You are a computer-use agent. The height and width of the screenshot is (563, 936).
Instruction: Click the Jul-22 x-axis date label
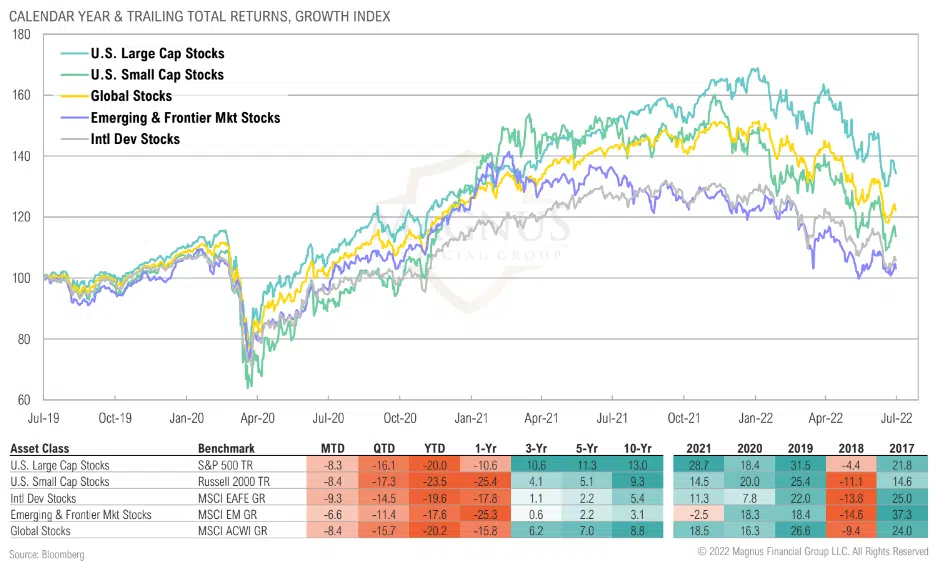pyautogui.click(x=893, y=418)
